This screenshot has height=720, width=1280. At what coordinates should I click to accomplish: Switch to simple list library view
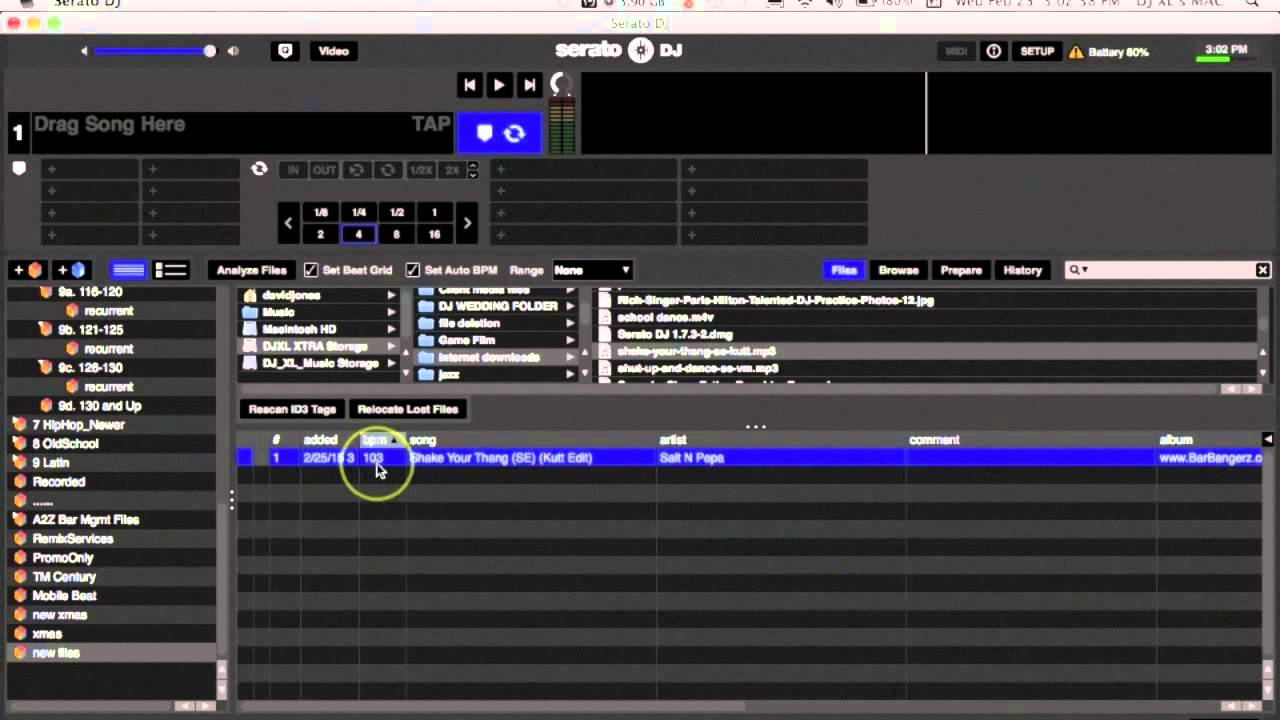click(128, 270)
